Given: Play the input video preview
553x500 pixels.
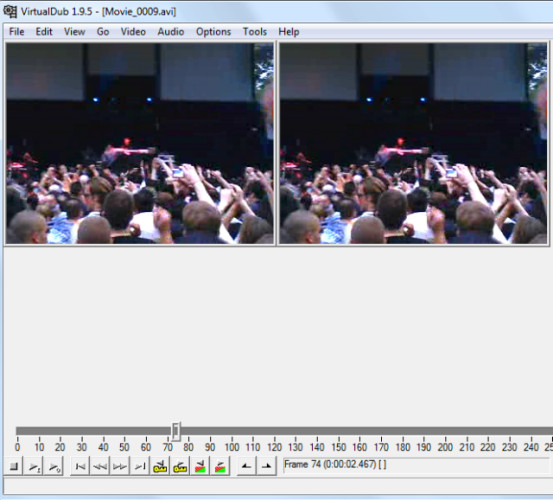Looking at the screenshot, I should click(x=34, y=466).
